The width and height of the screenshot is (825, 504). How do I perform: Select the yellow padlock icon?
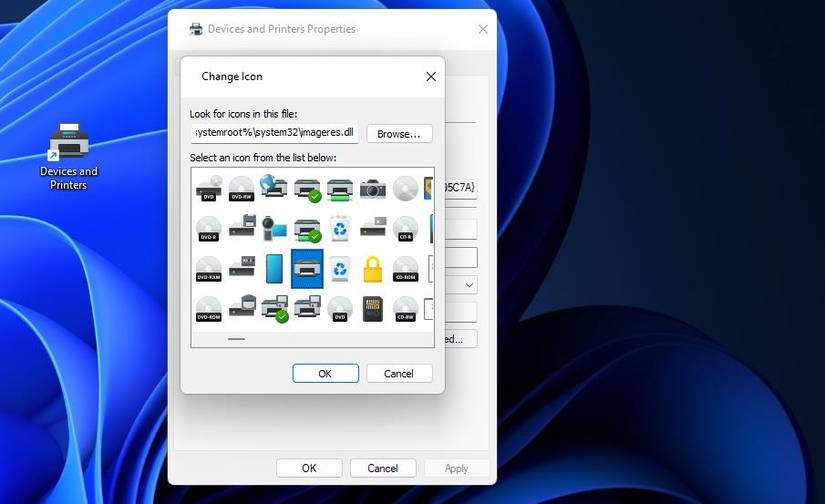[x=373, y=269]
